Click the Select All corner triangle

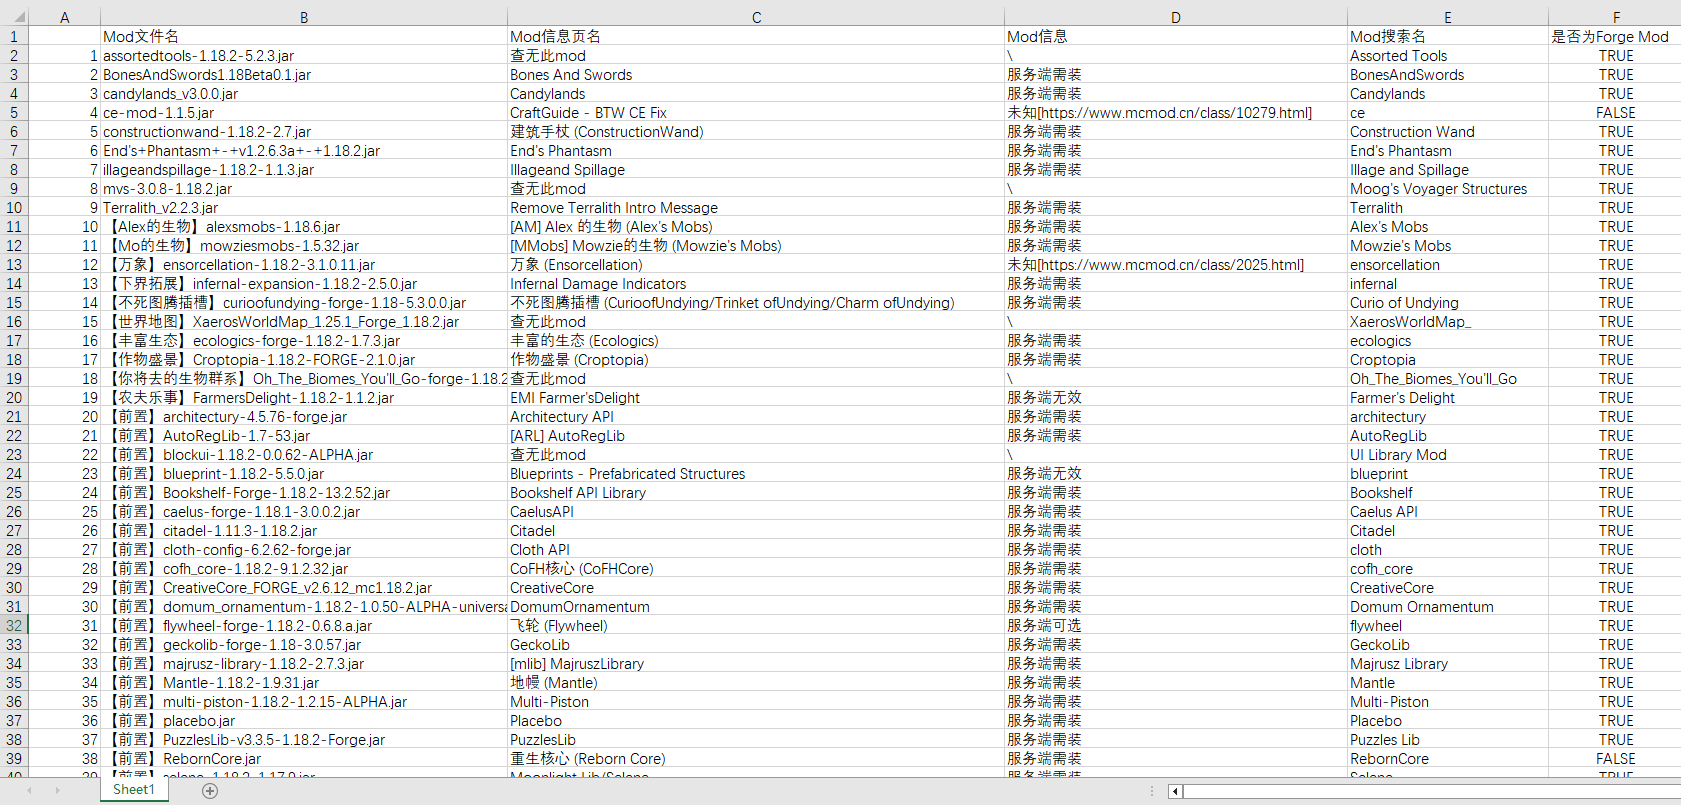click(14, 17)
